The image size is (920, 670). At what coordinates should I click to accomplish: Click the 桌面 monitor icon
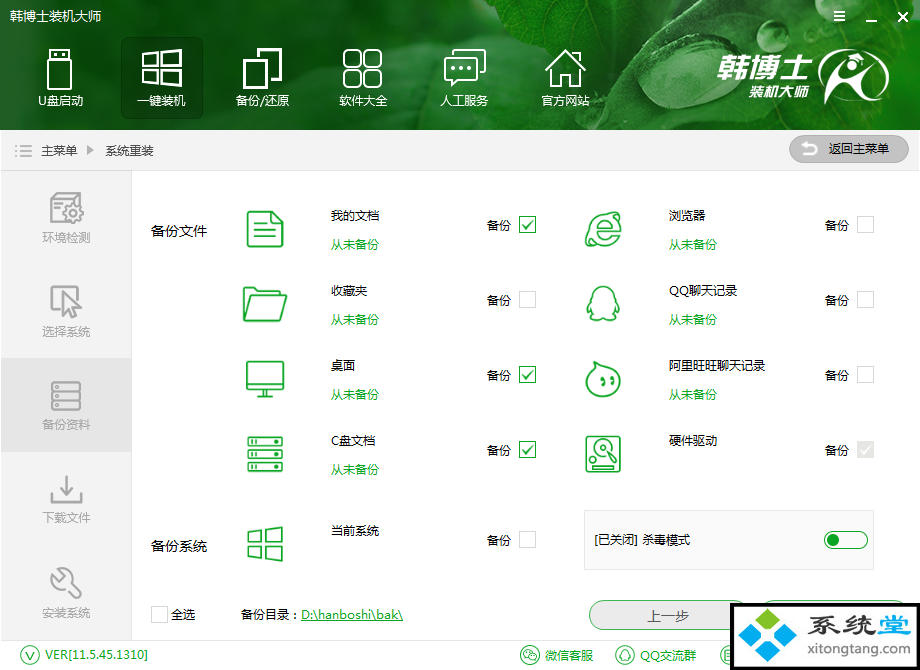(265, 379)
